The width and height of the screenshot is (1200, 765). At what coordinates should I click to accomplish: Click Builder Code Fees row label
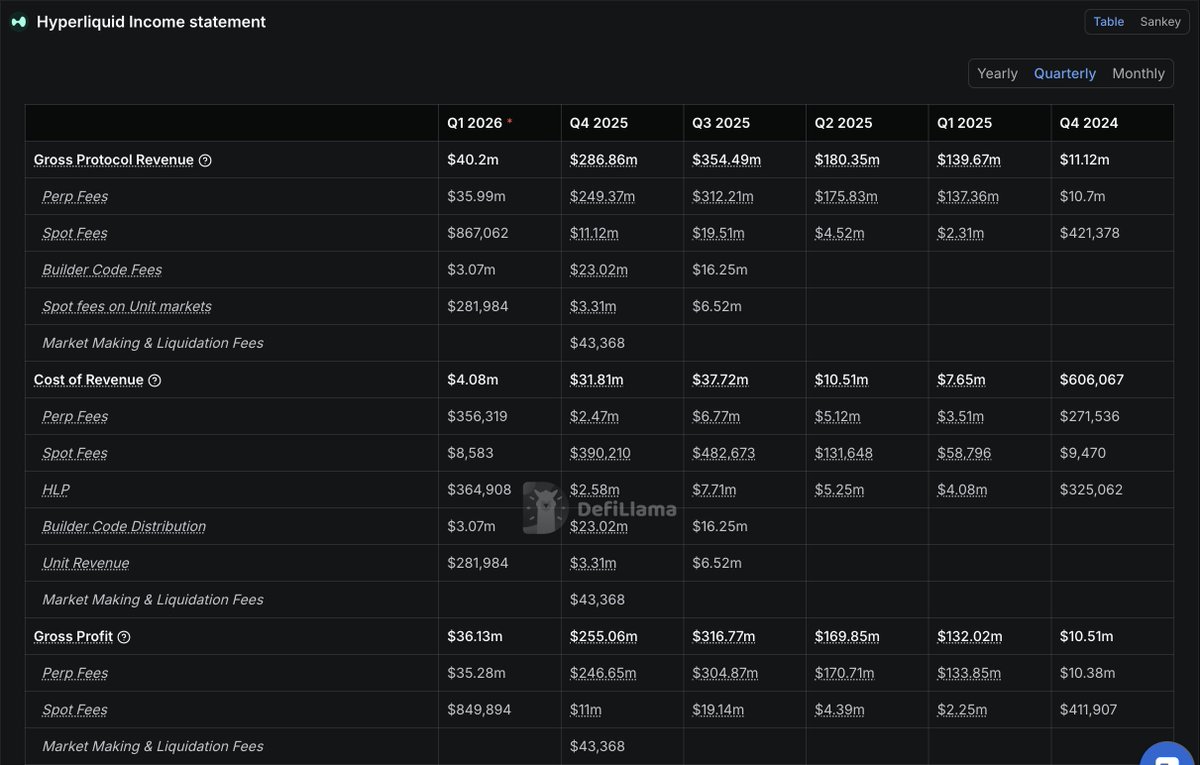(x=102, y=270)
